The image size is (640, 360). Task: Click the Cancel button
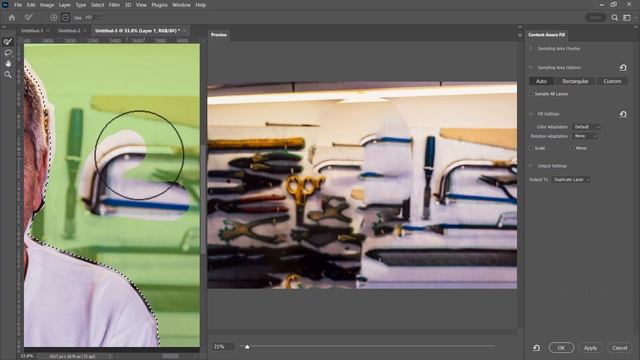click(619, 348)
